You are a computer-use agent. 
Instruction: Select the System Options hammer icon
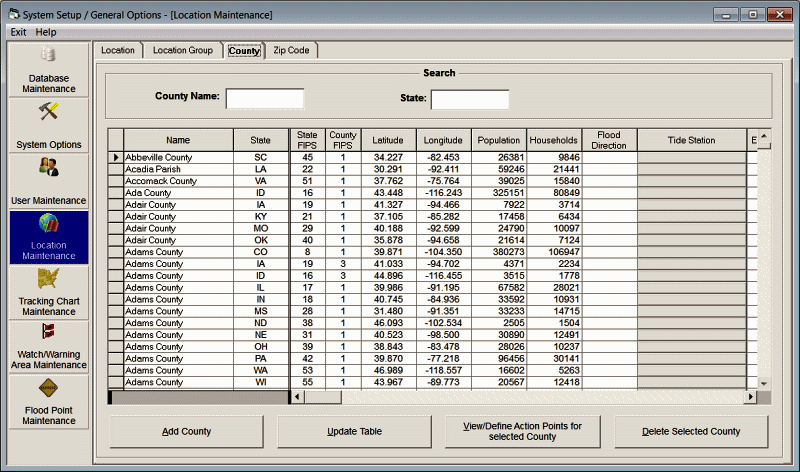(48, 111)
